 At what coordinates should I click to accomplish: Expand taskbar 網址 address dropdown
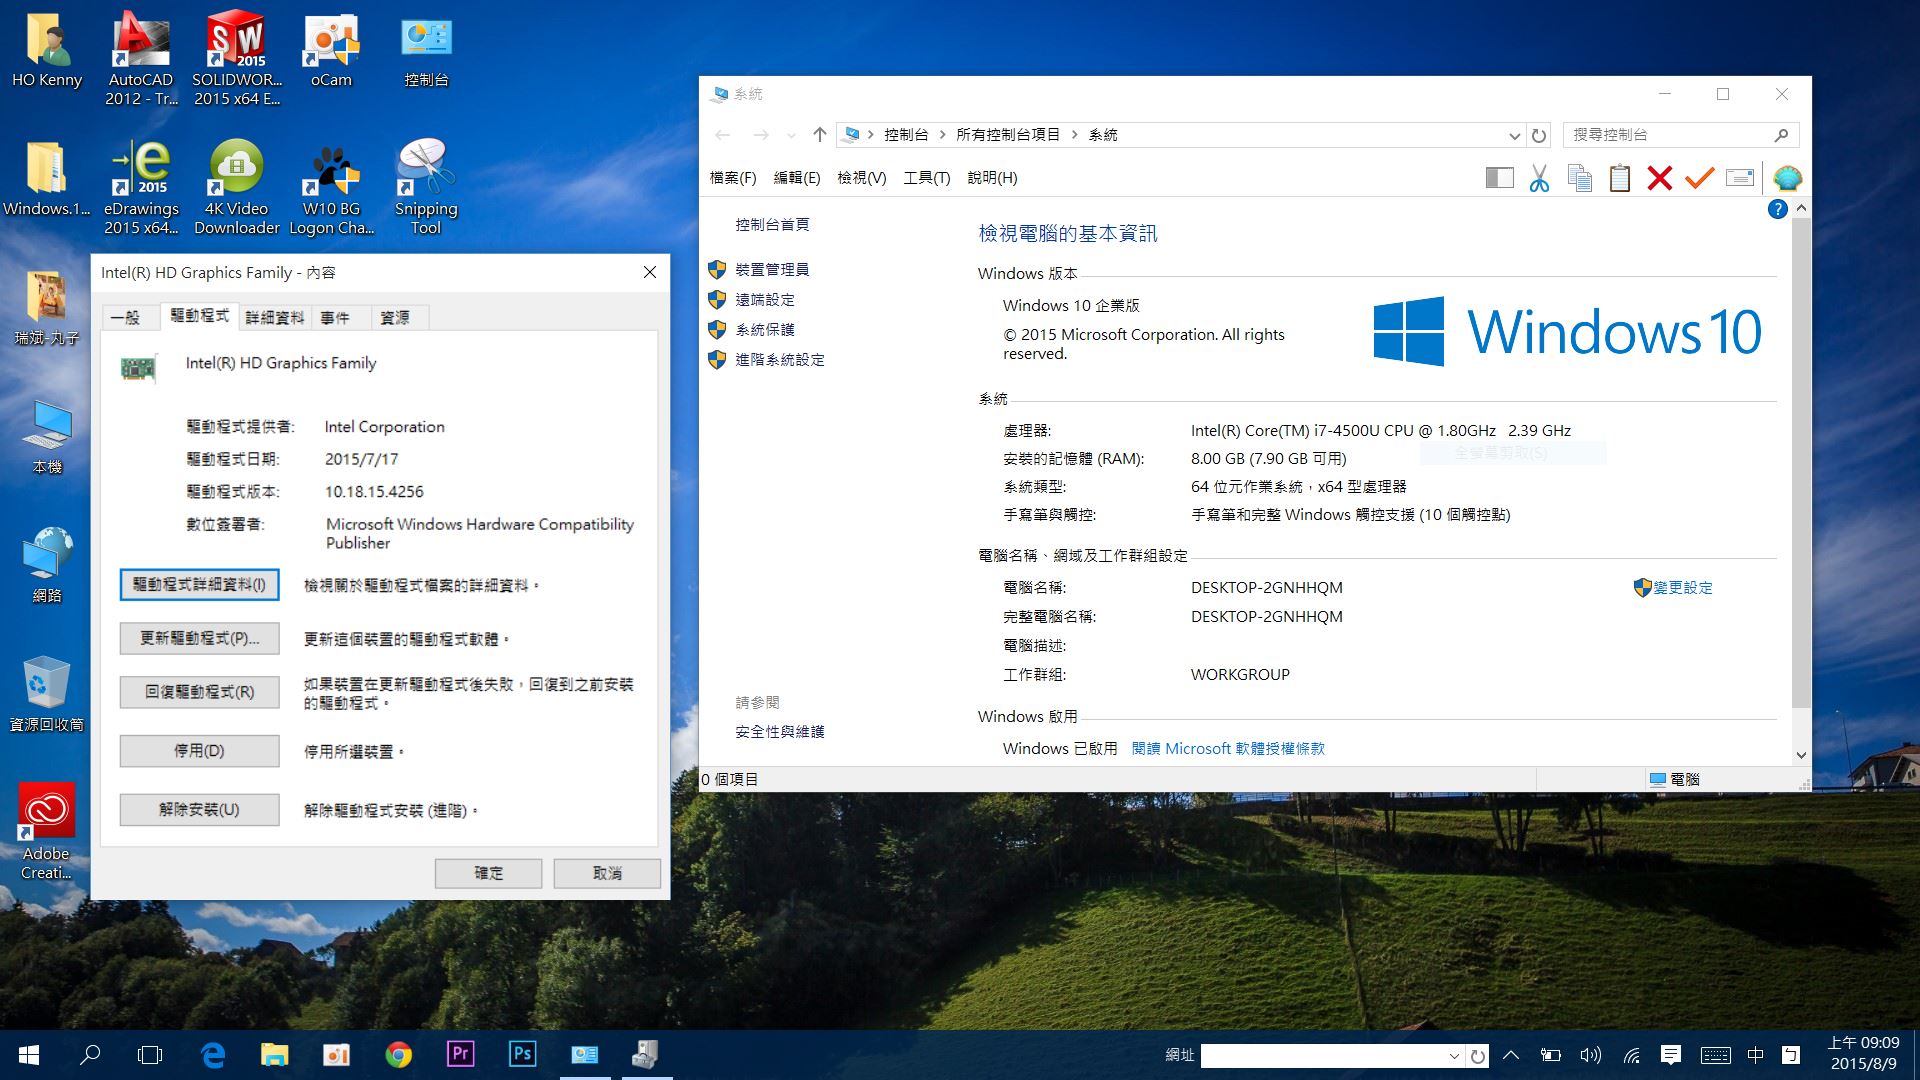1454,1056
